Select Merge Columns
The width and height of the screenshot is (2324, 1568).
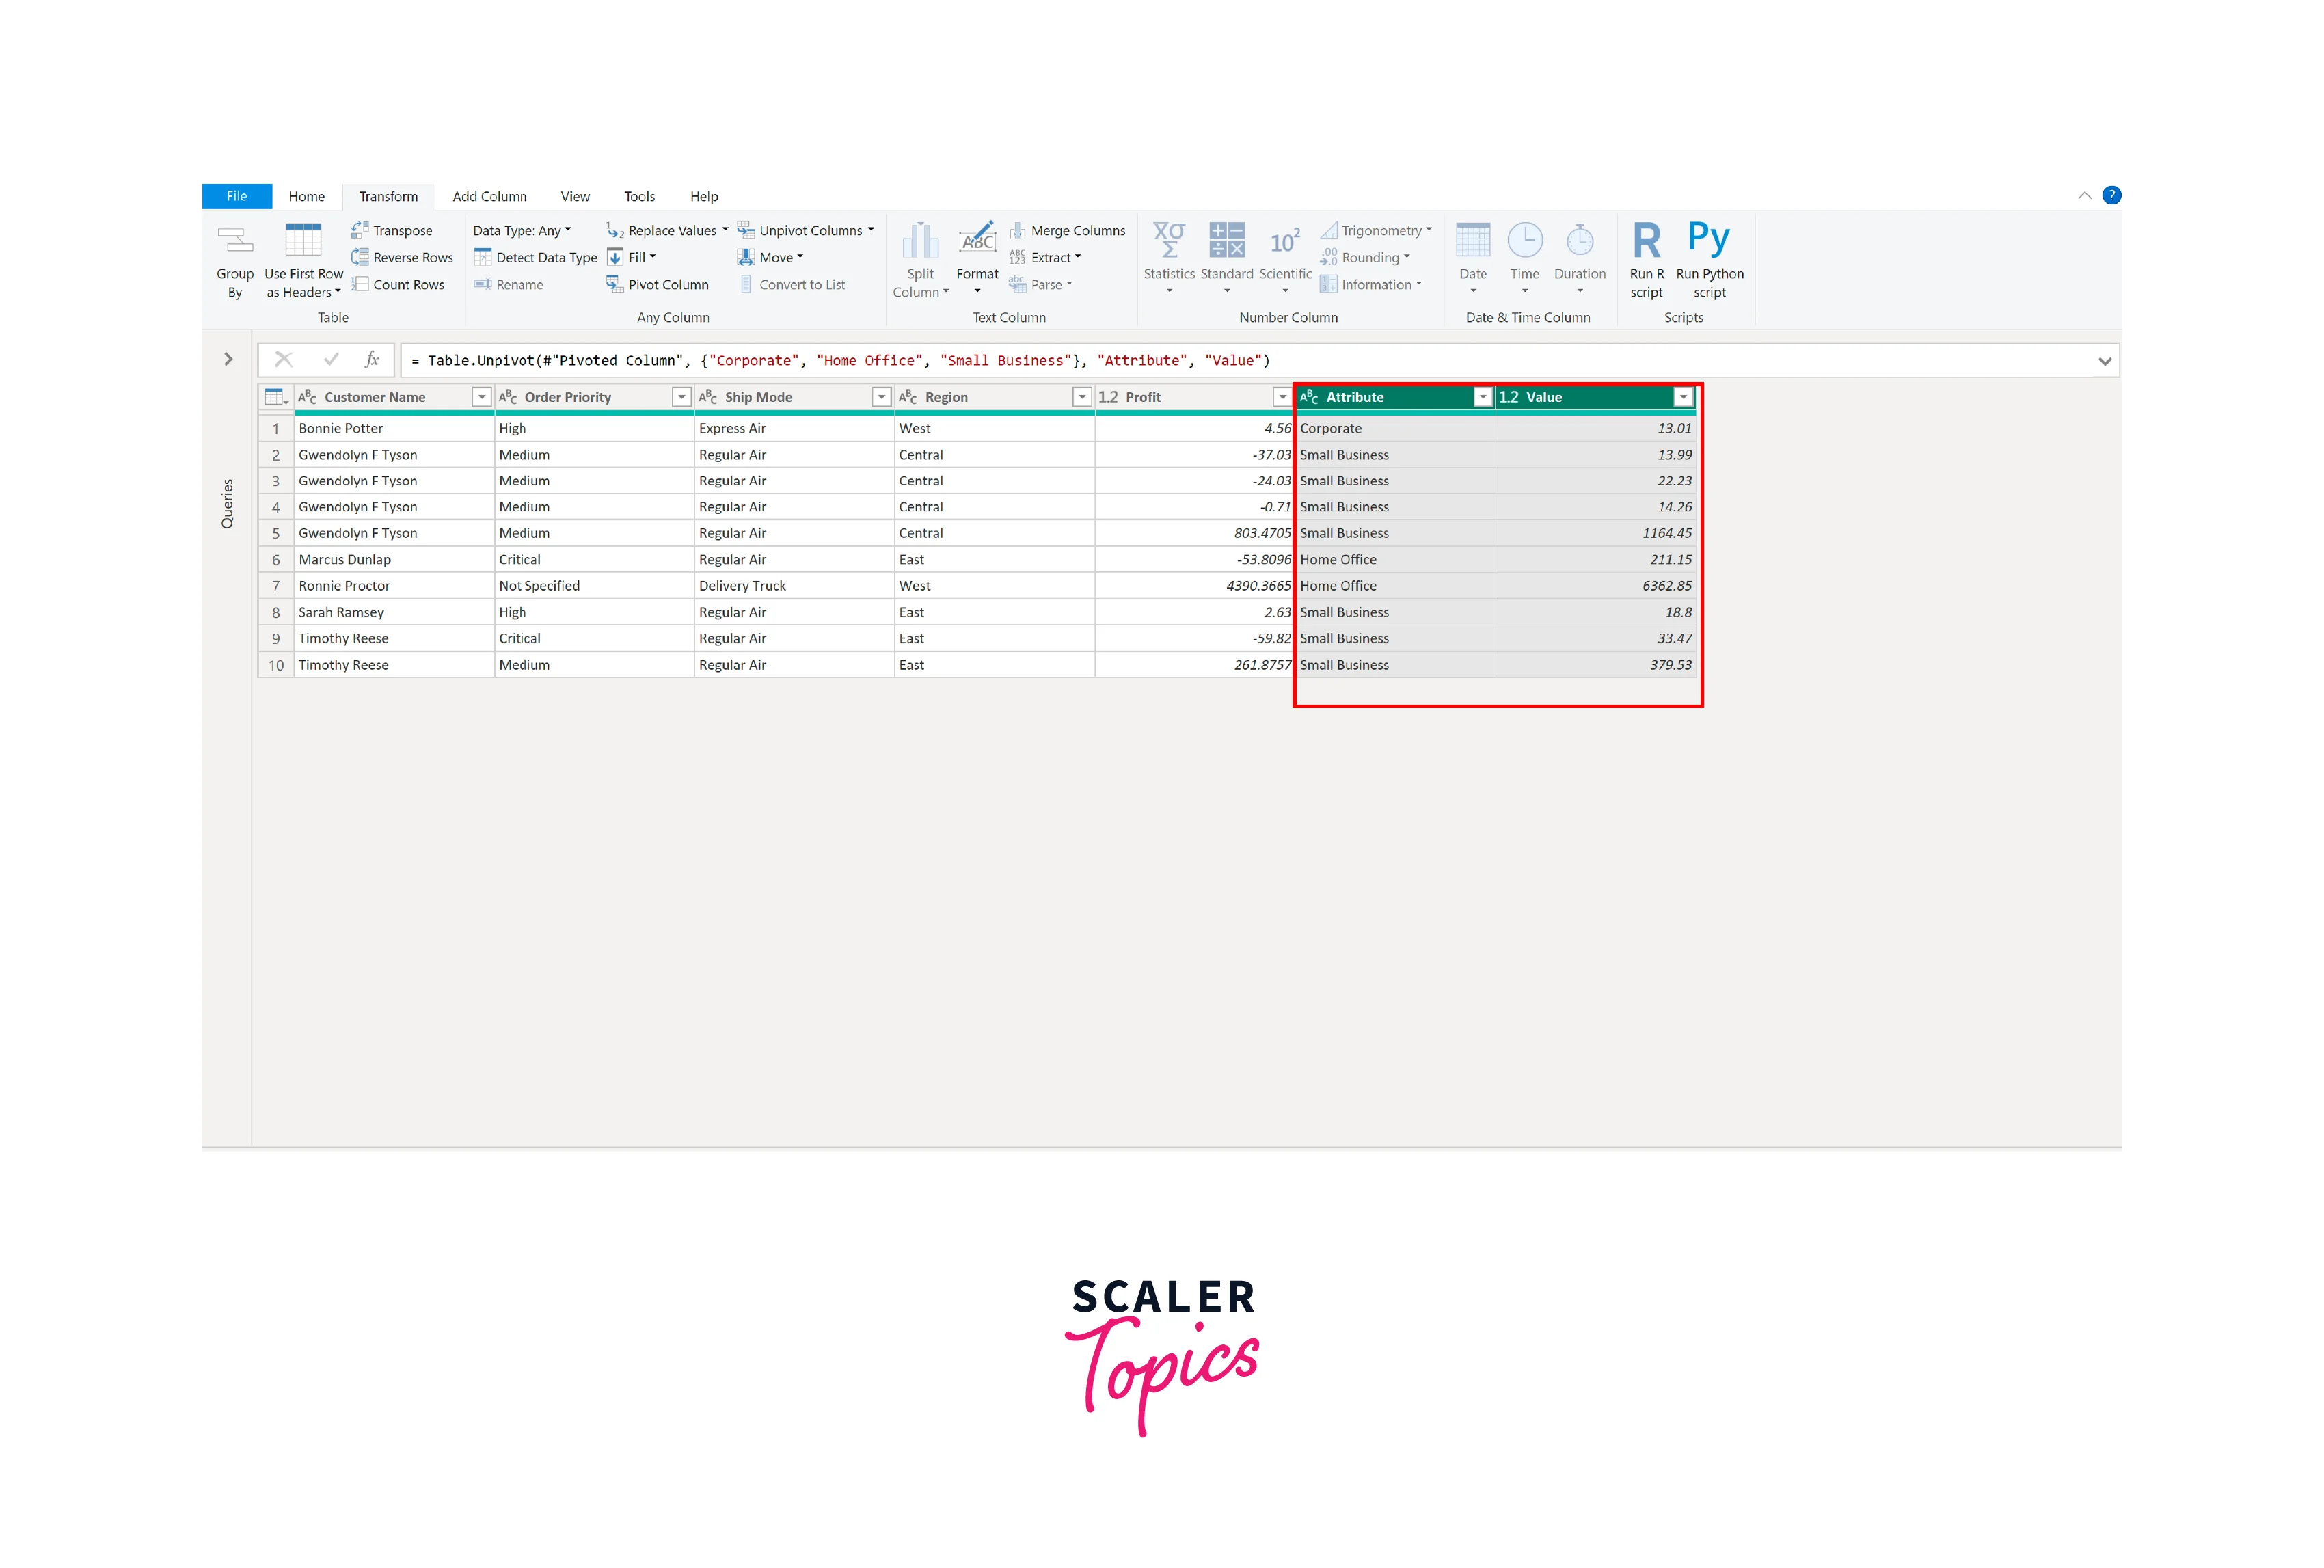pyautogui.click(x=1067, y=230)
